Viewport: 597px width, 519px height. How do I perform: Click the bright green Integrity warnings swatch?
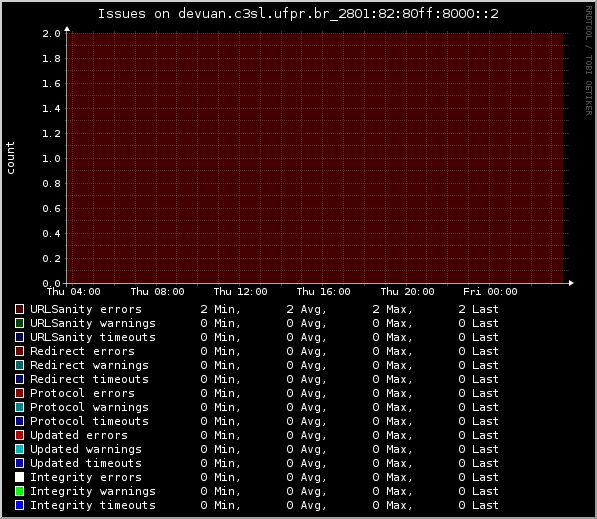19,491
